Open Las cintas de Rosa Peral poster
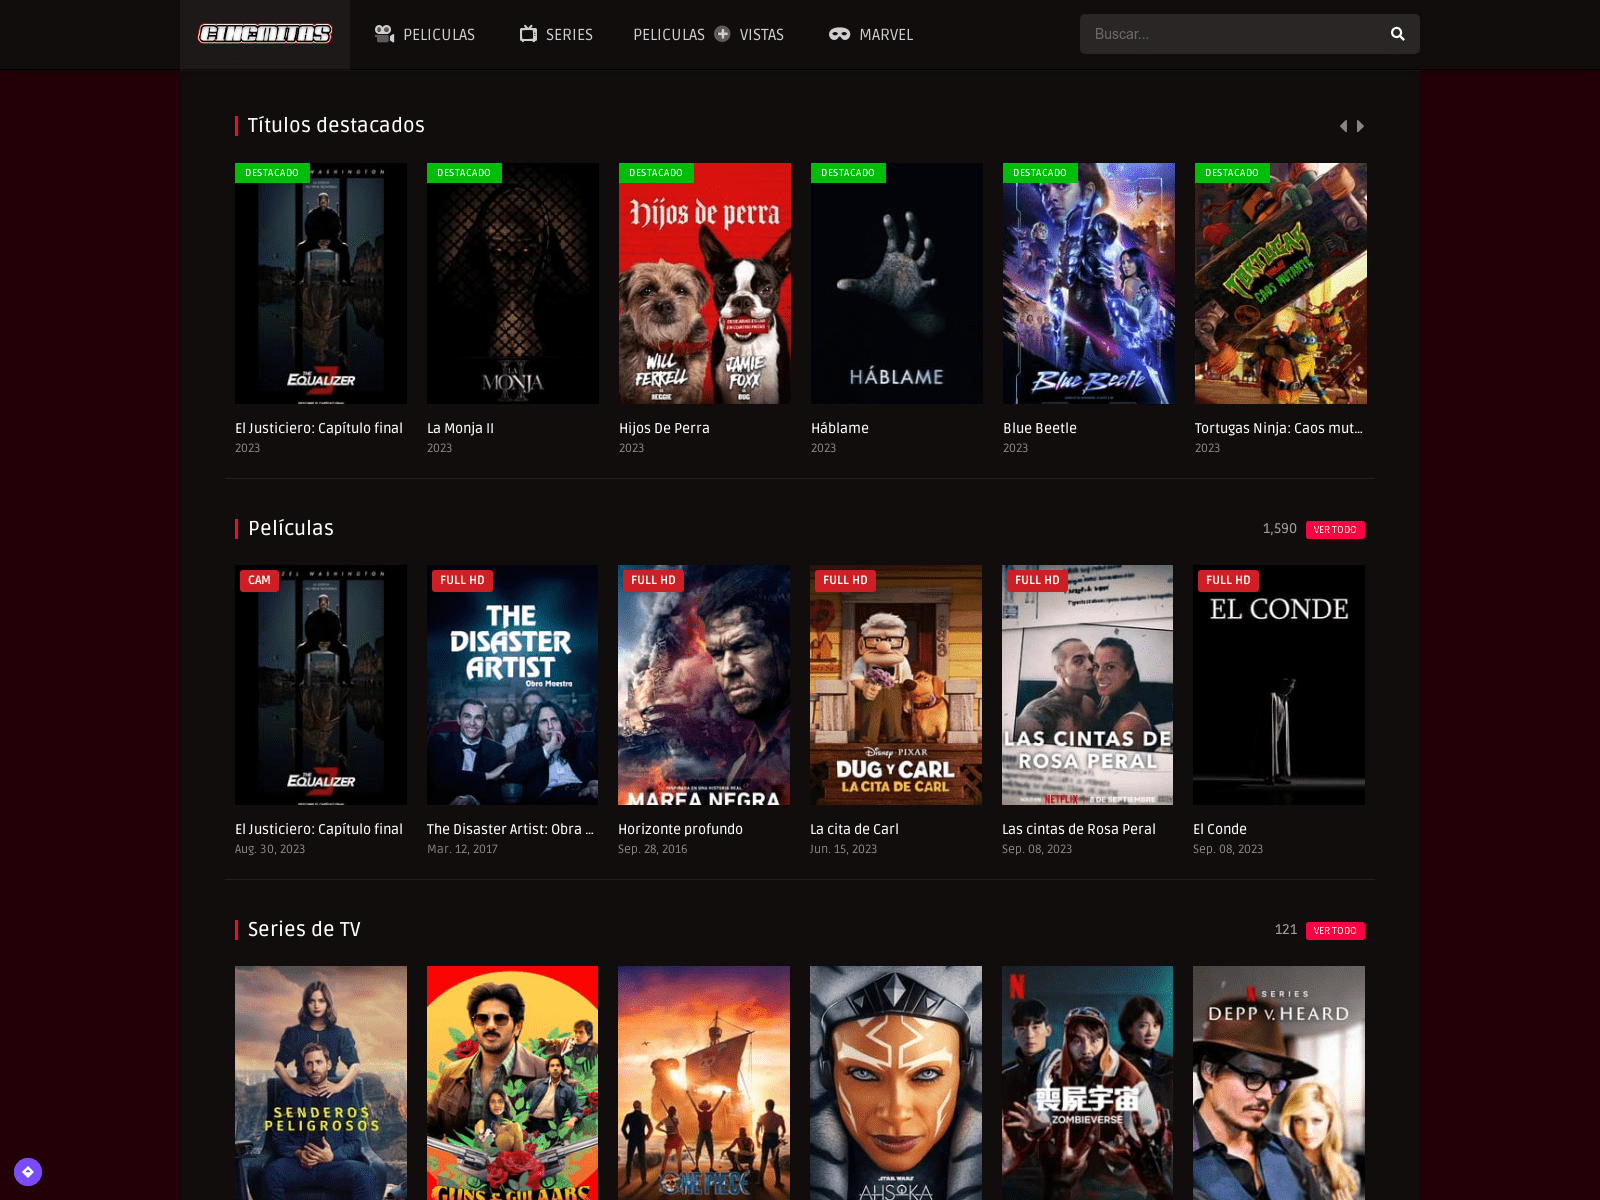 tap(1087, 685)
